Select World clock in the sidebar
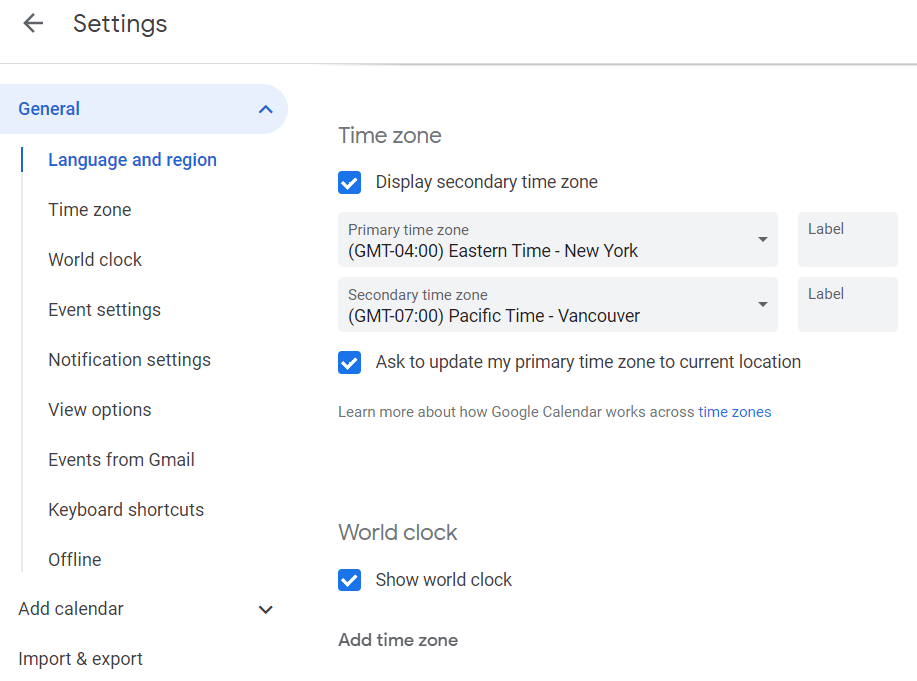Viewport: 917px width, 681px height. tap(95, 260)
